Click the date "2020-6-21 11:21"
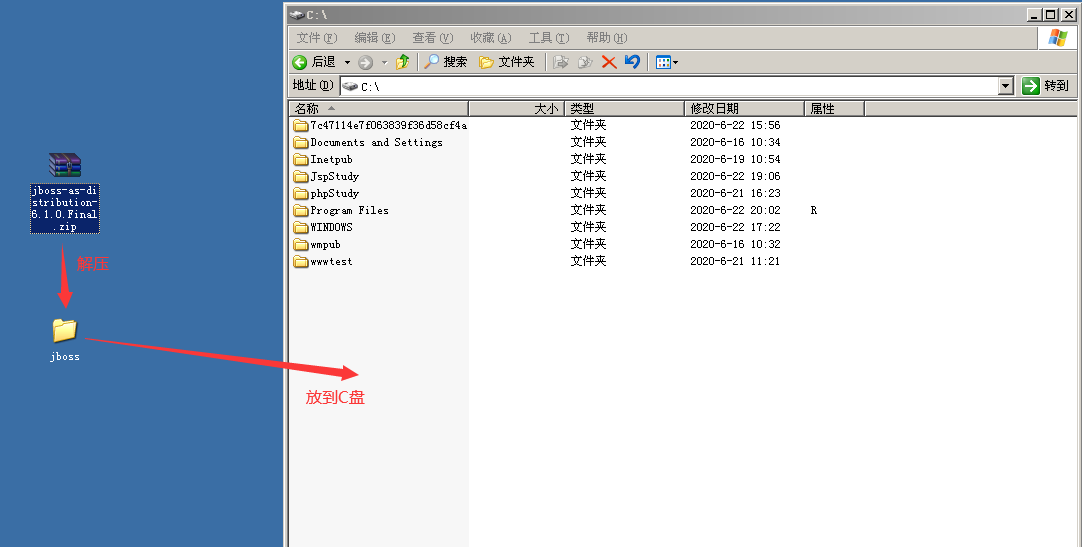This screenshot has height=547, width=1082. click(736, 261)
